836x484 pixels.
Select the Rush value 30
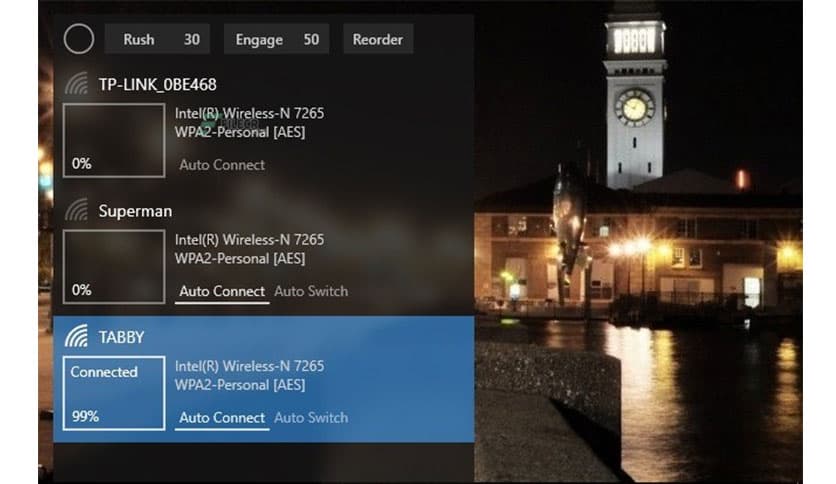[x=192, y=39]
